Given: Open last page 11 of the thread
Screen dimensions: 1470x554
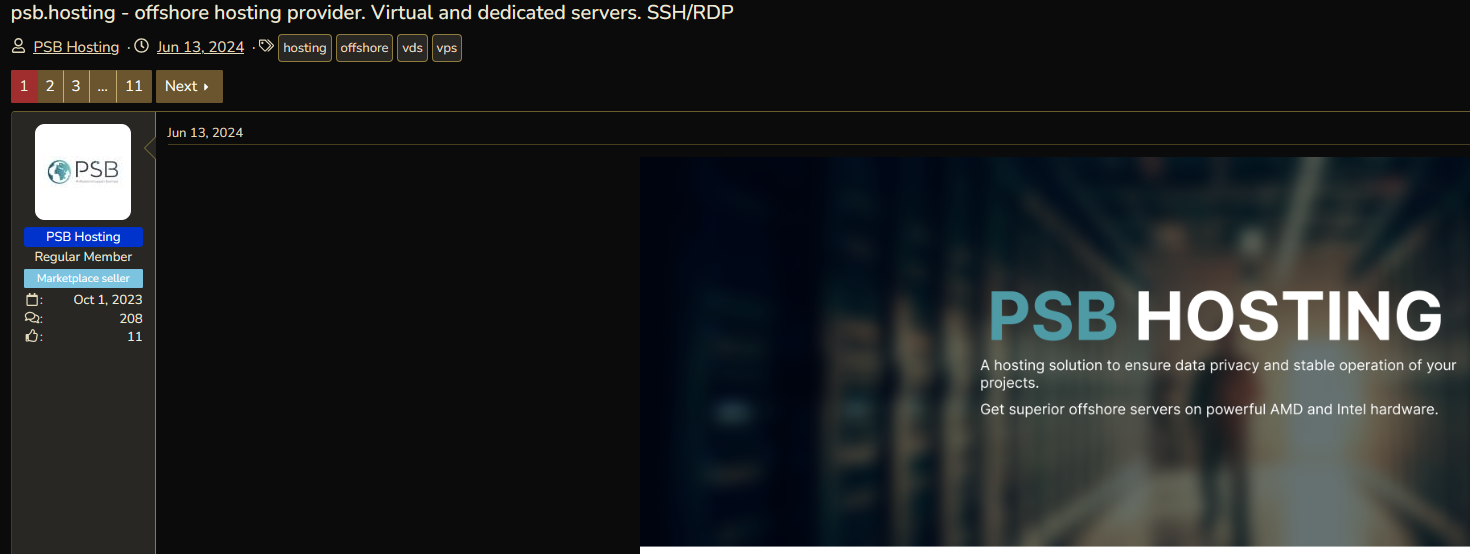Looking at the screenshot, I should (134, 86).
